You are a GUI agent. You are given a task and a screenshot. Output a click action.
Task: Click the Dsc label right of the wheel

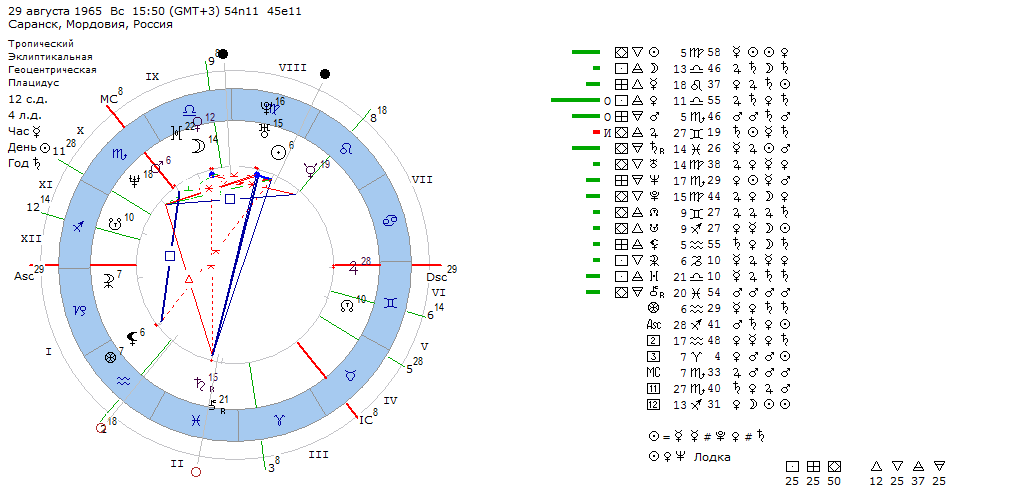click(x=436, y=277)
